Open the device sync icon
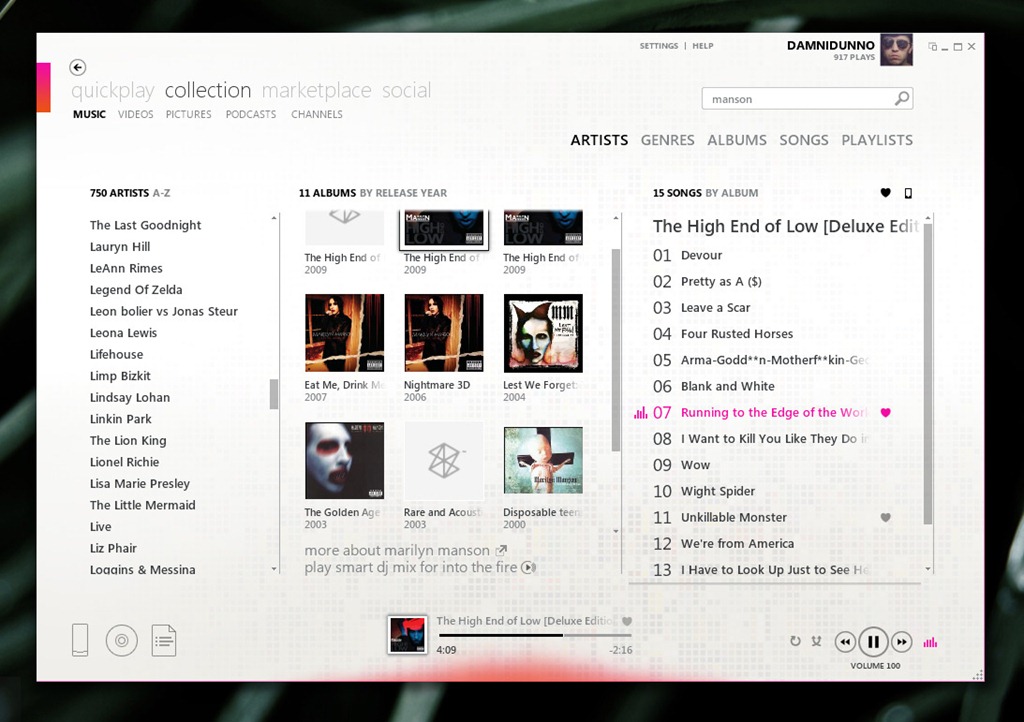Image resolution: width=1024 pixels, height=722 pixels. click(80, 640)
